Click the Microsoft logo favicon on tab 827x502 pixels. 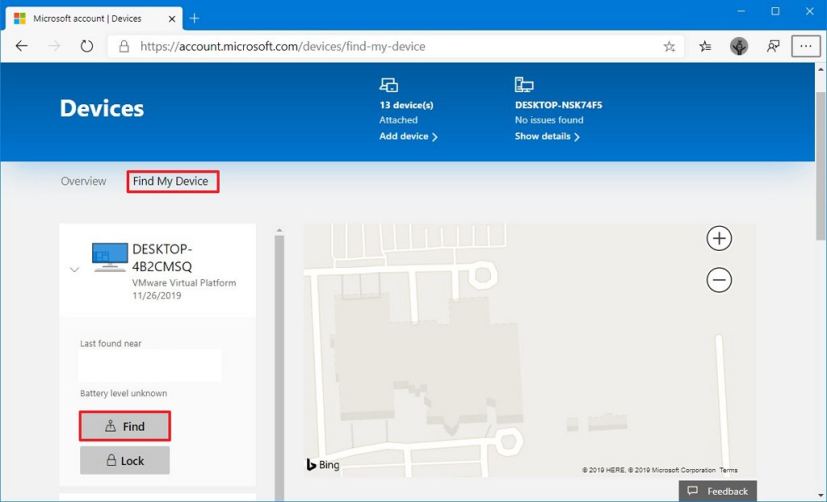pyautogui.click(x=20, y=18)
